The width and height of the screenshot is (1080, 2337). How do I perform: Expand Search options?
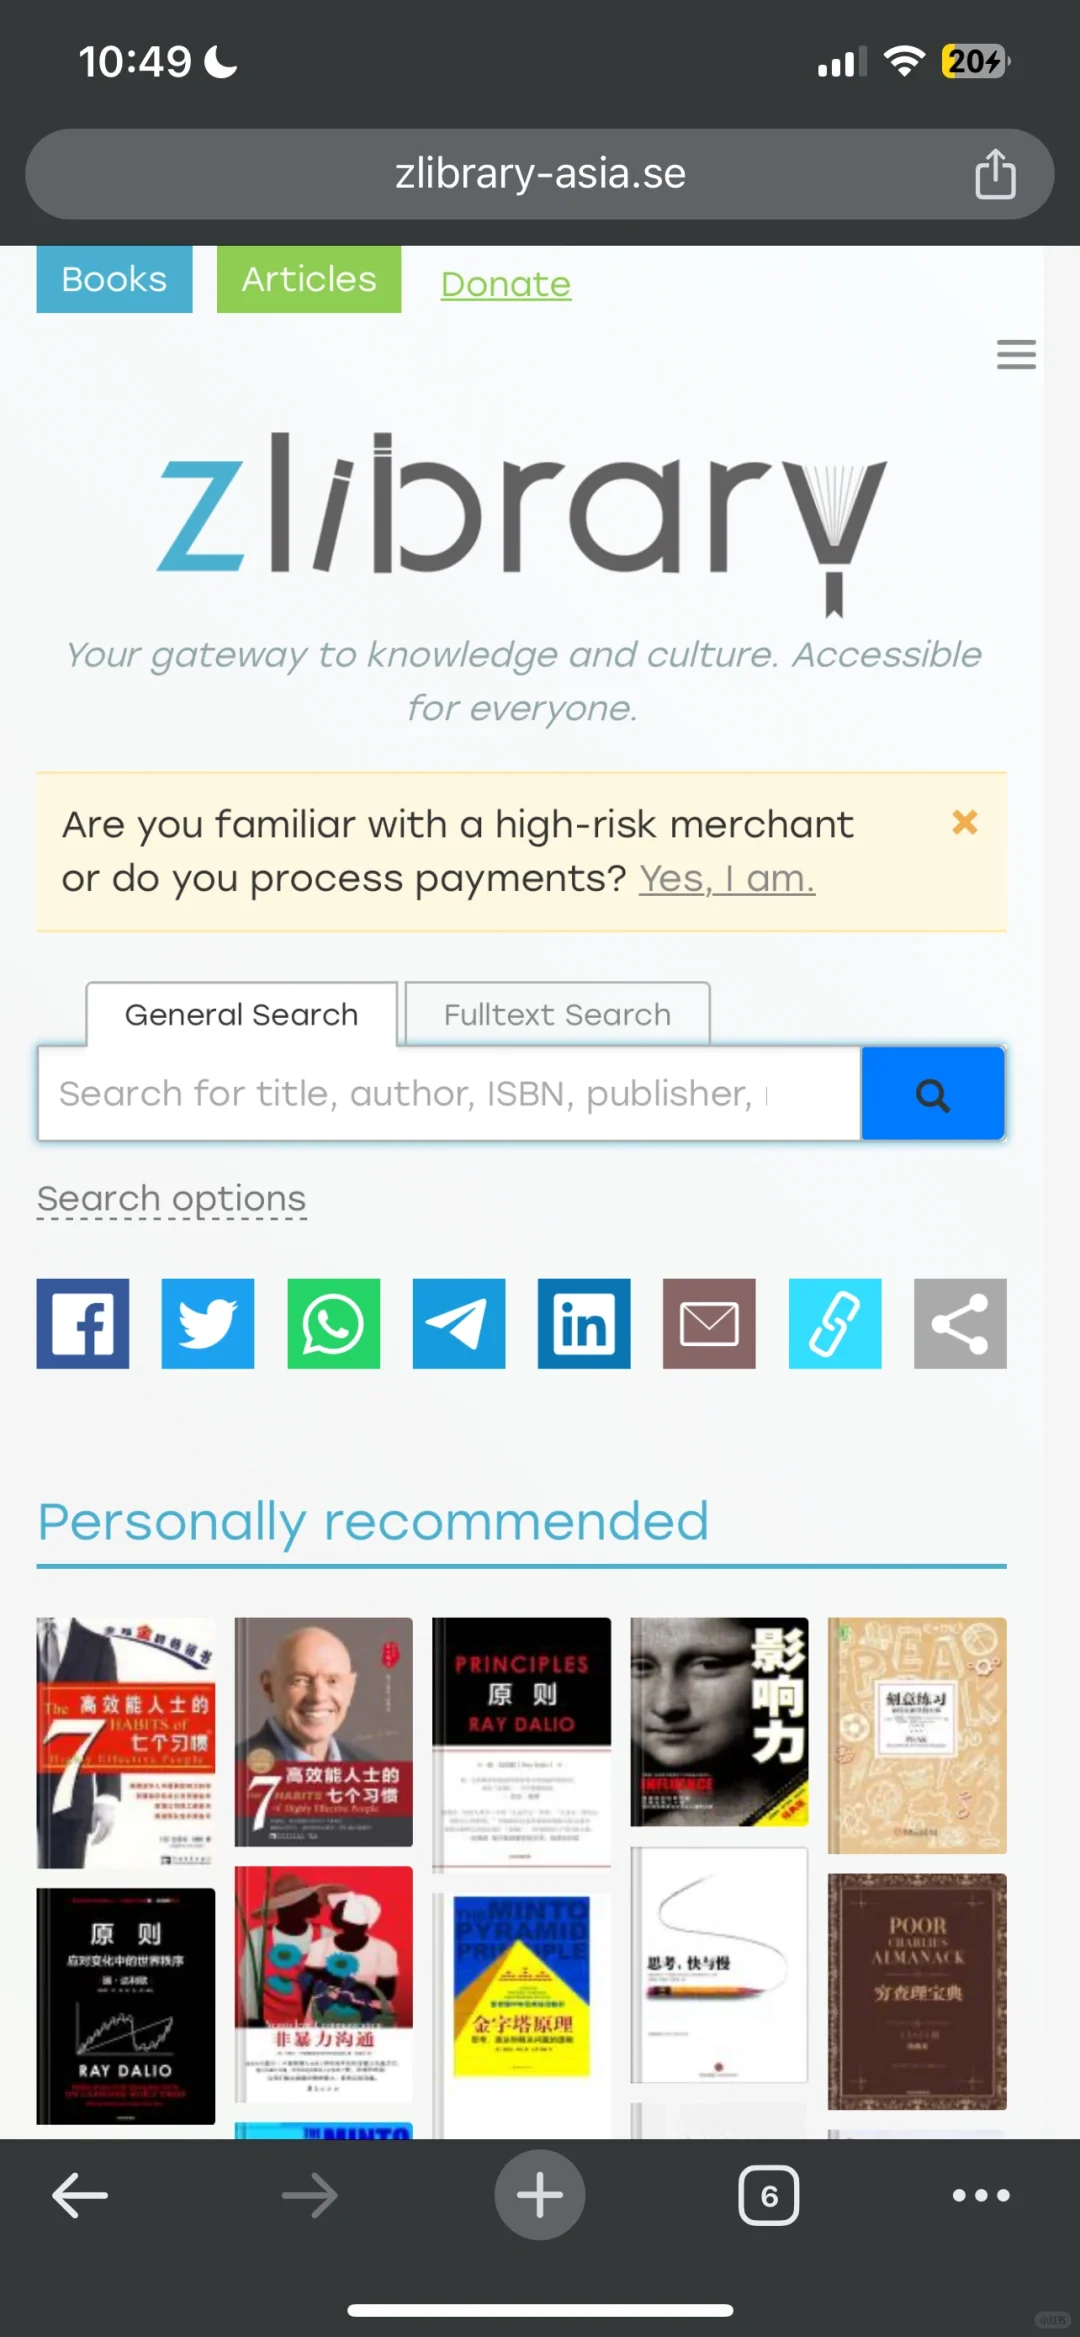[172, 1198]
